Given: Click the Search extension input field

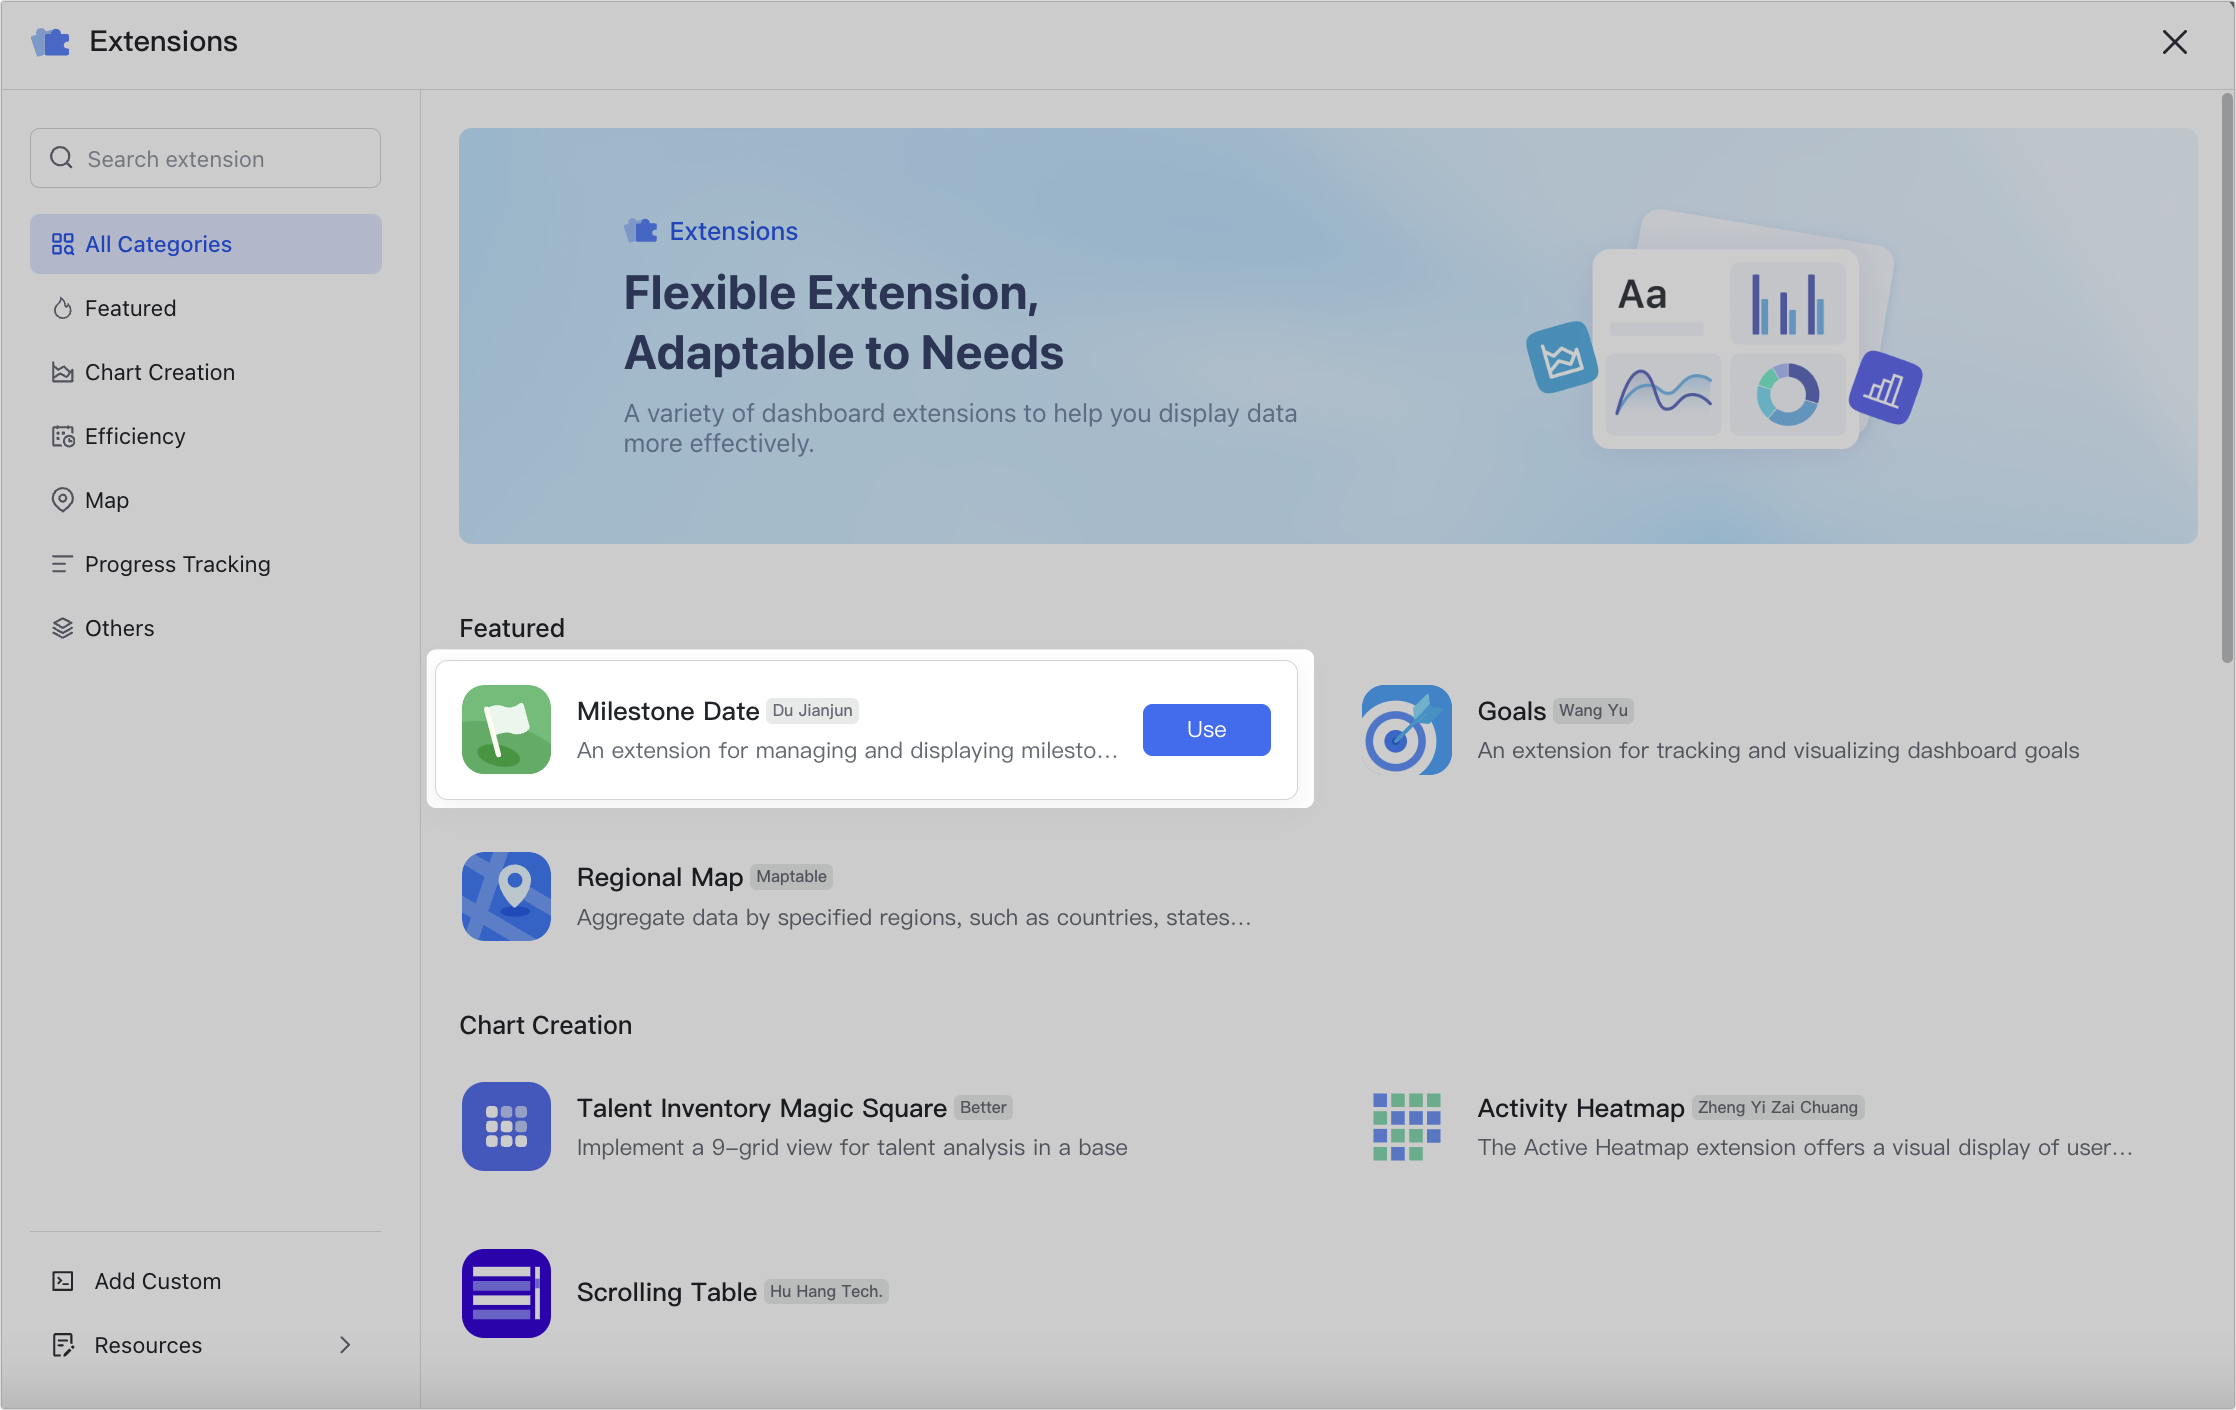Looking at the screenshot, I should click(205, 158).
